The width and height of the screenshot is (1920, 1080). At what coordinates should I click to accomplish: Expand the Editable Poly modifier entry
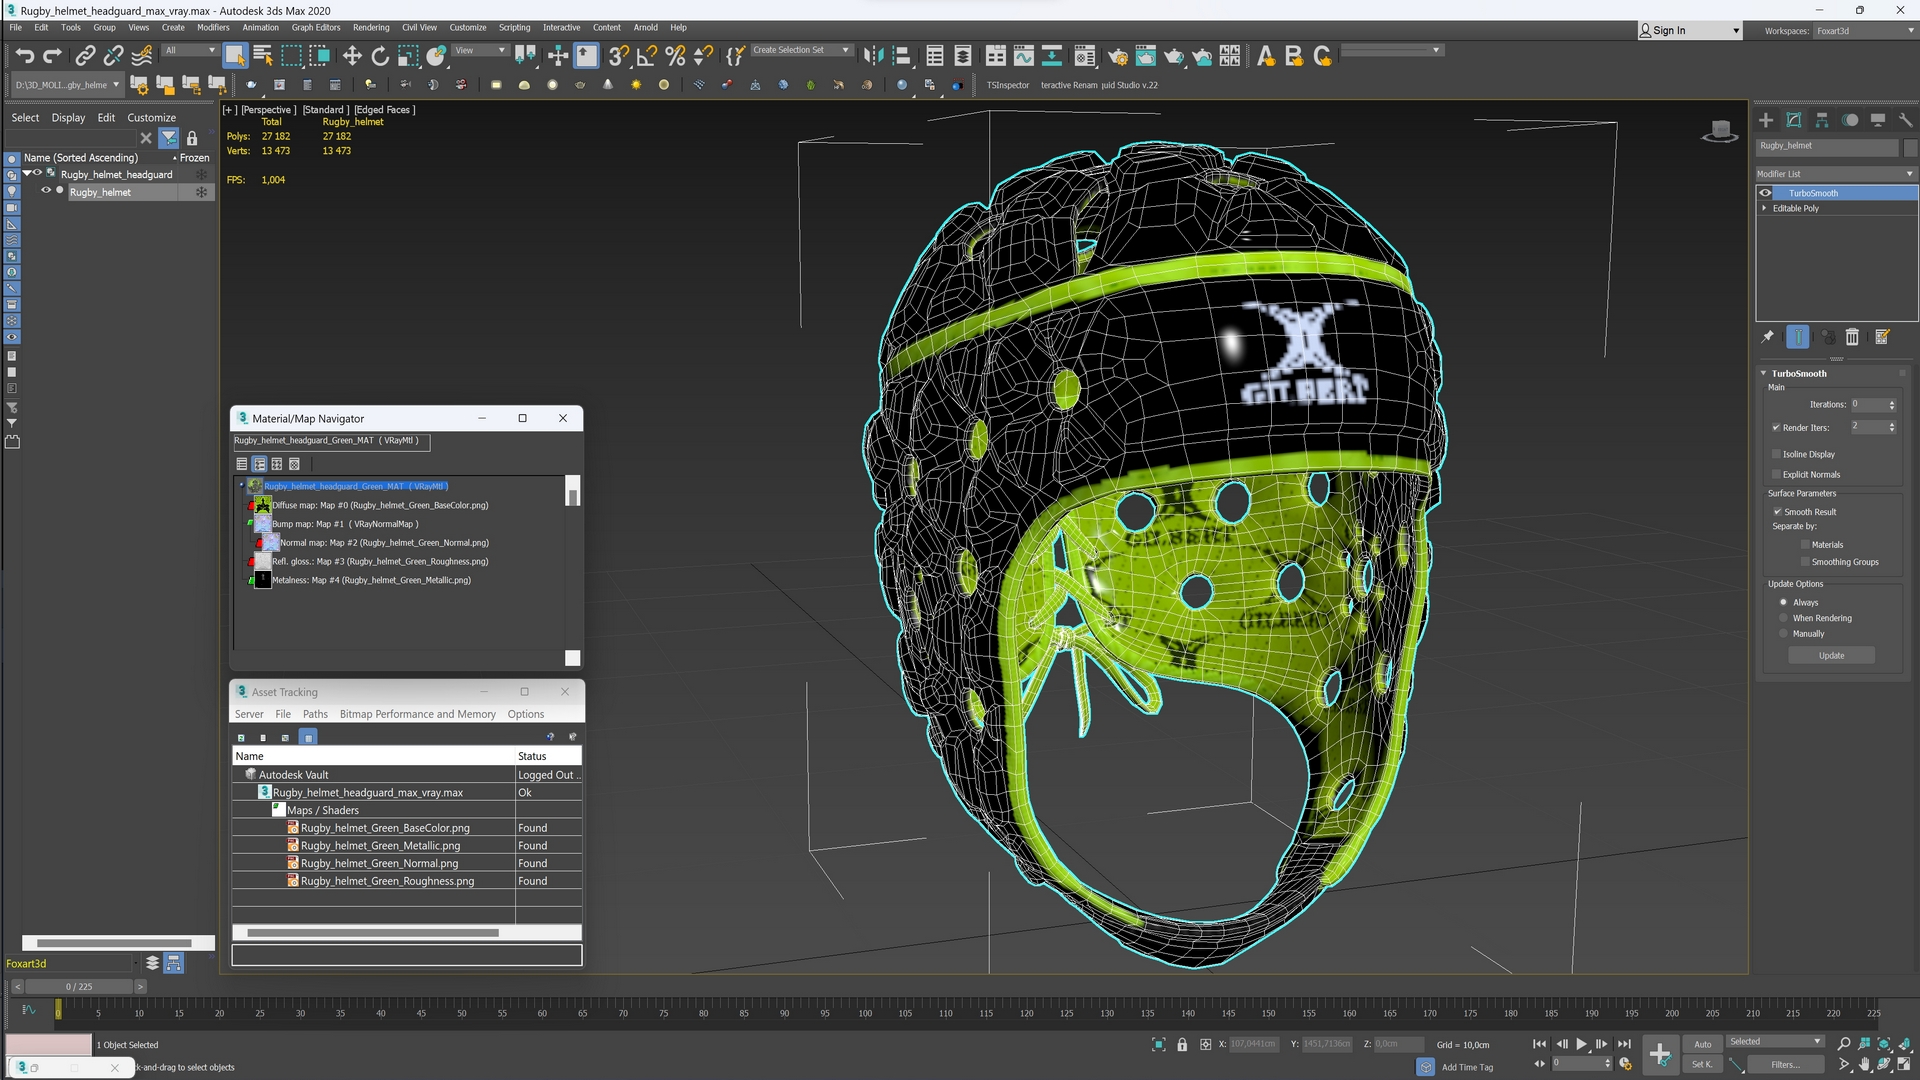(x=1764, y=208)
